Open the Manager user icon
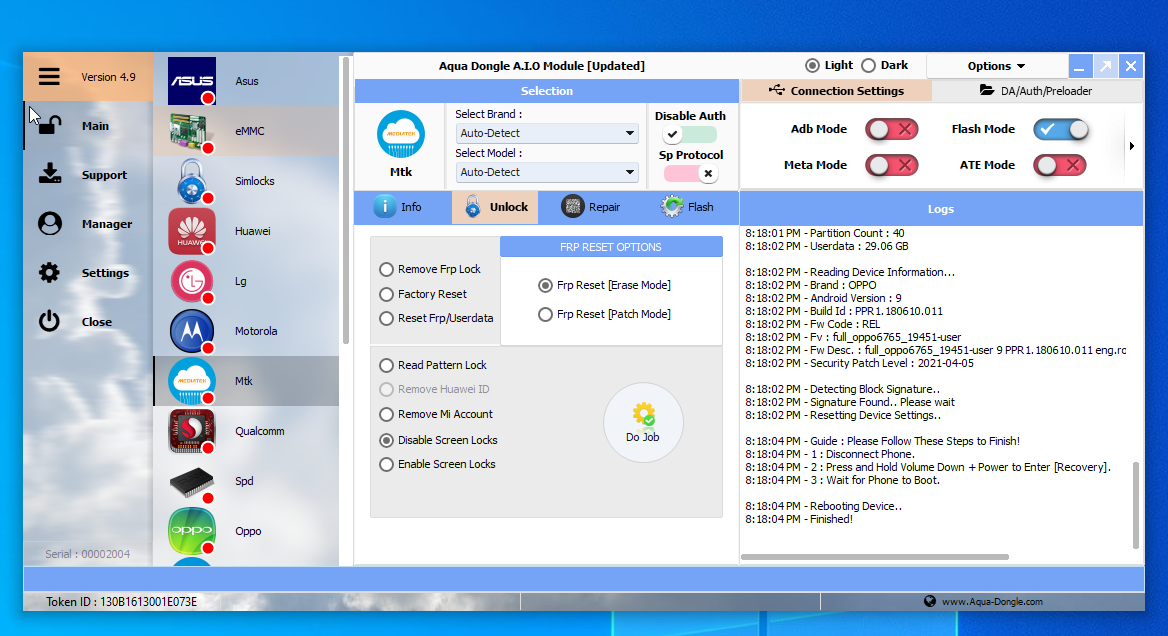The width and height of the screenshot is (1168, 636). pyautogui.click(x=50, y=223)
